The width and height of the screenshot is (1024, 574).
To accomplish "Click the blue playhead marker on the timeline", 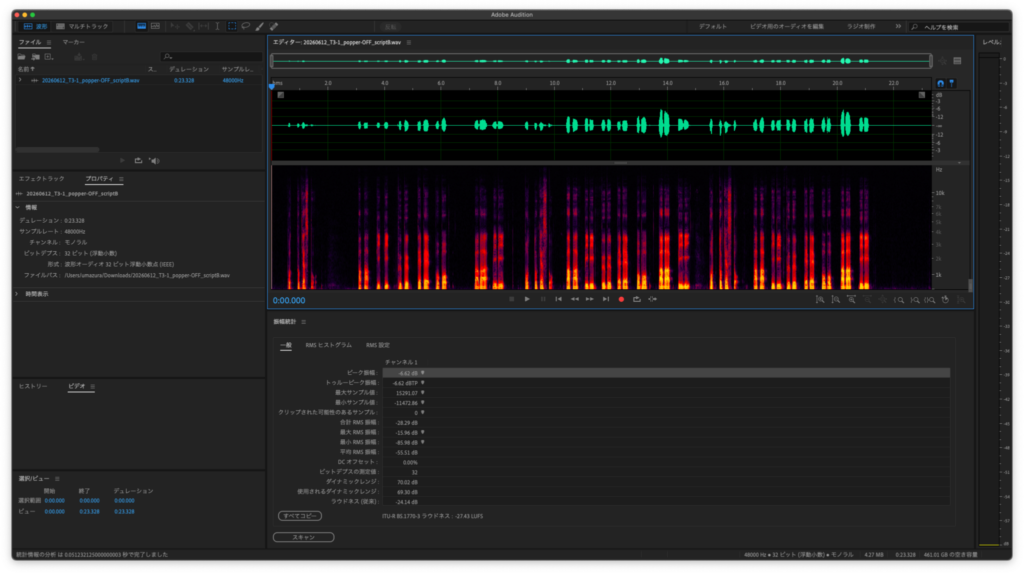I will pos(272,86).
